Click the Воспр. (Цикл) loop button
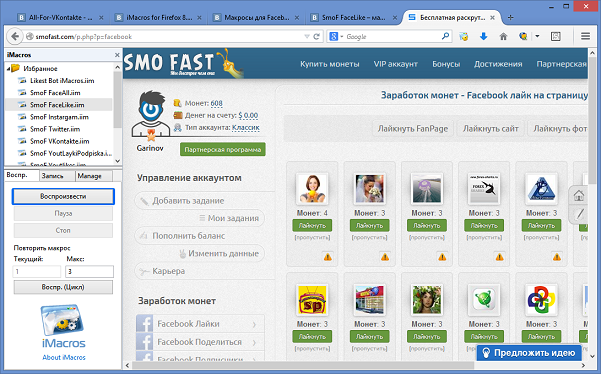 pos(63,287)
